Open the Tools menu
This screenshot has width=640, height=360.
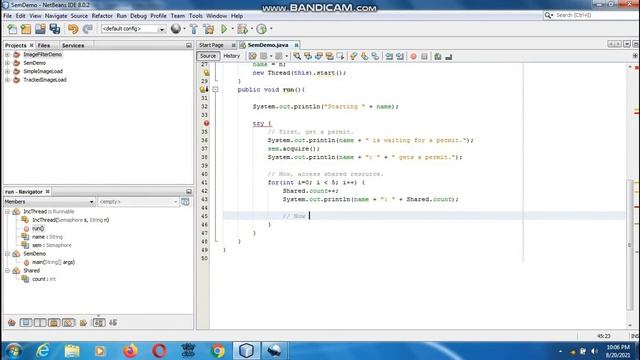pyautogui.click(x=196, y=16)
